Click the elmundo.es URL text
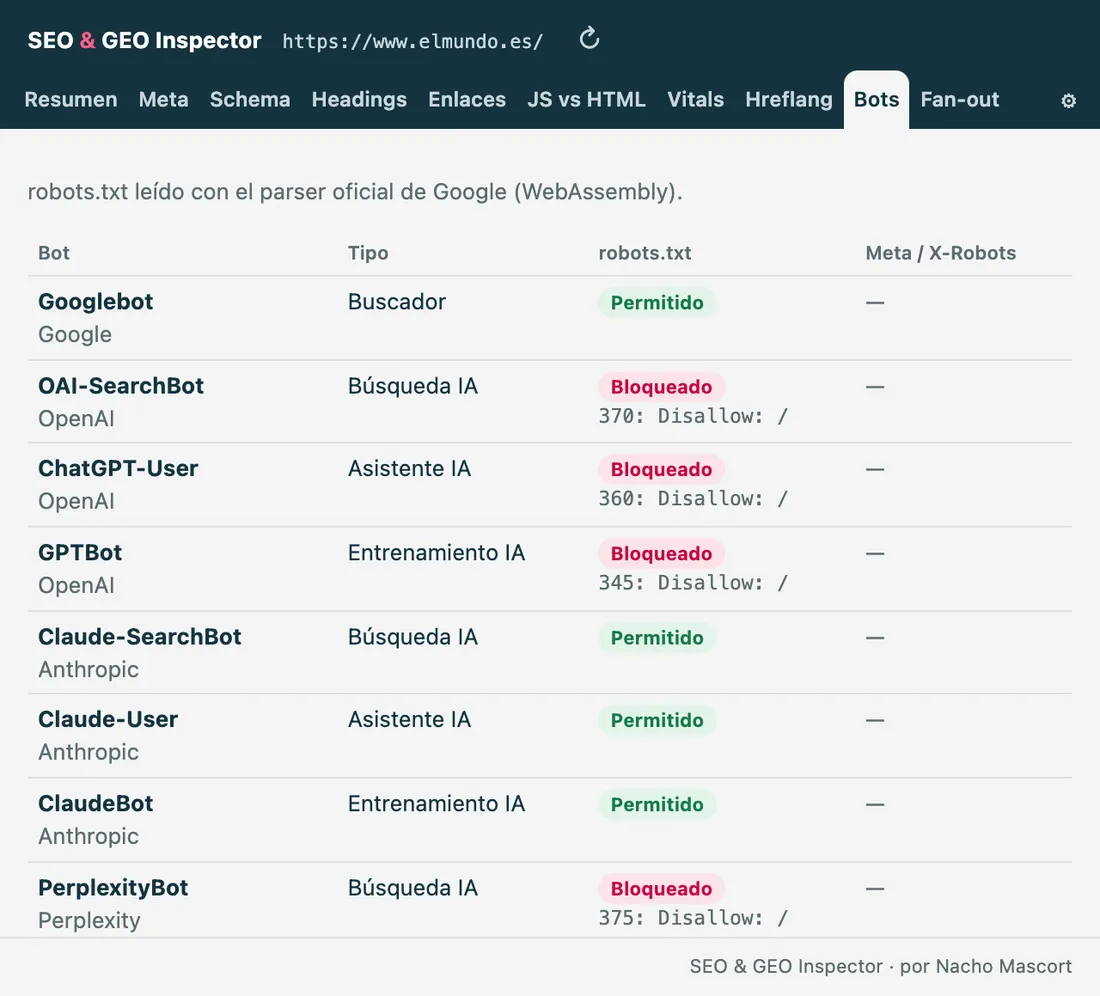The height and width of the screenshot is (996, 1100). [x=412, y=41]
